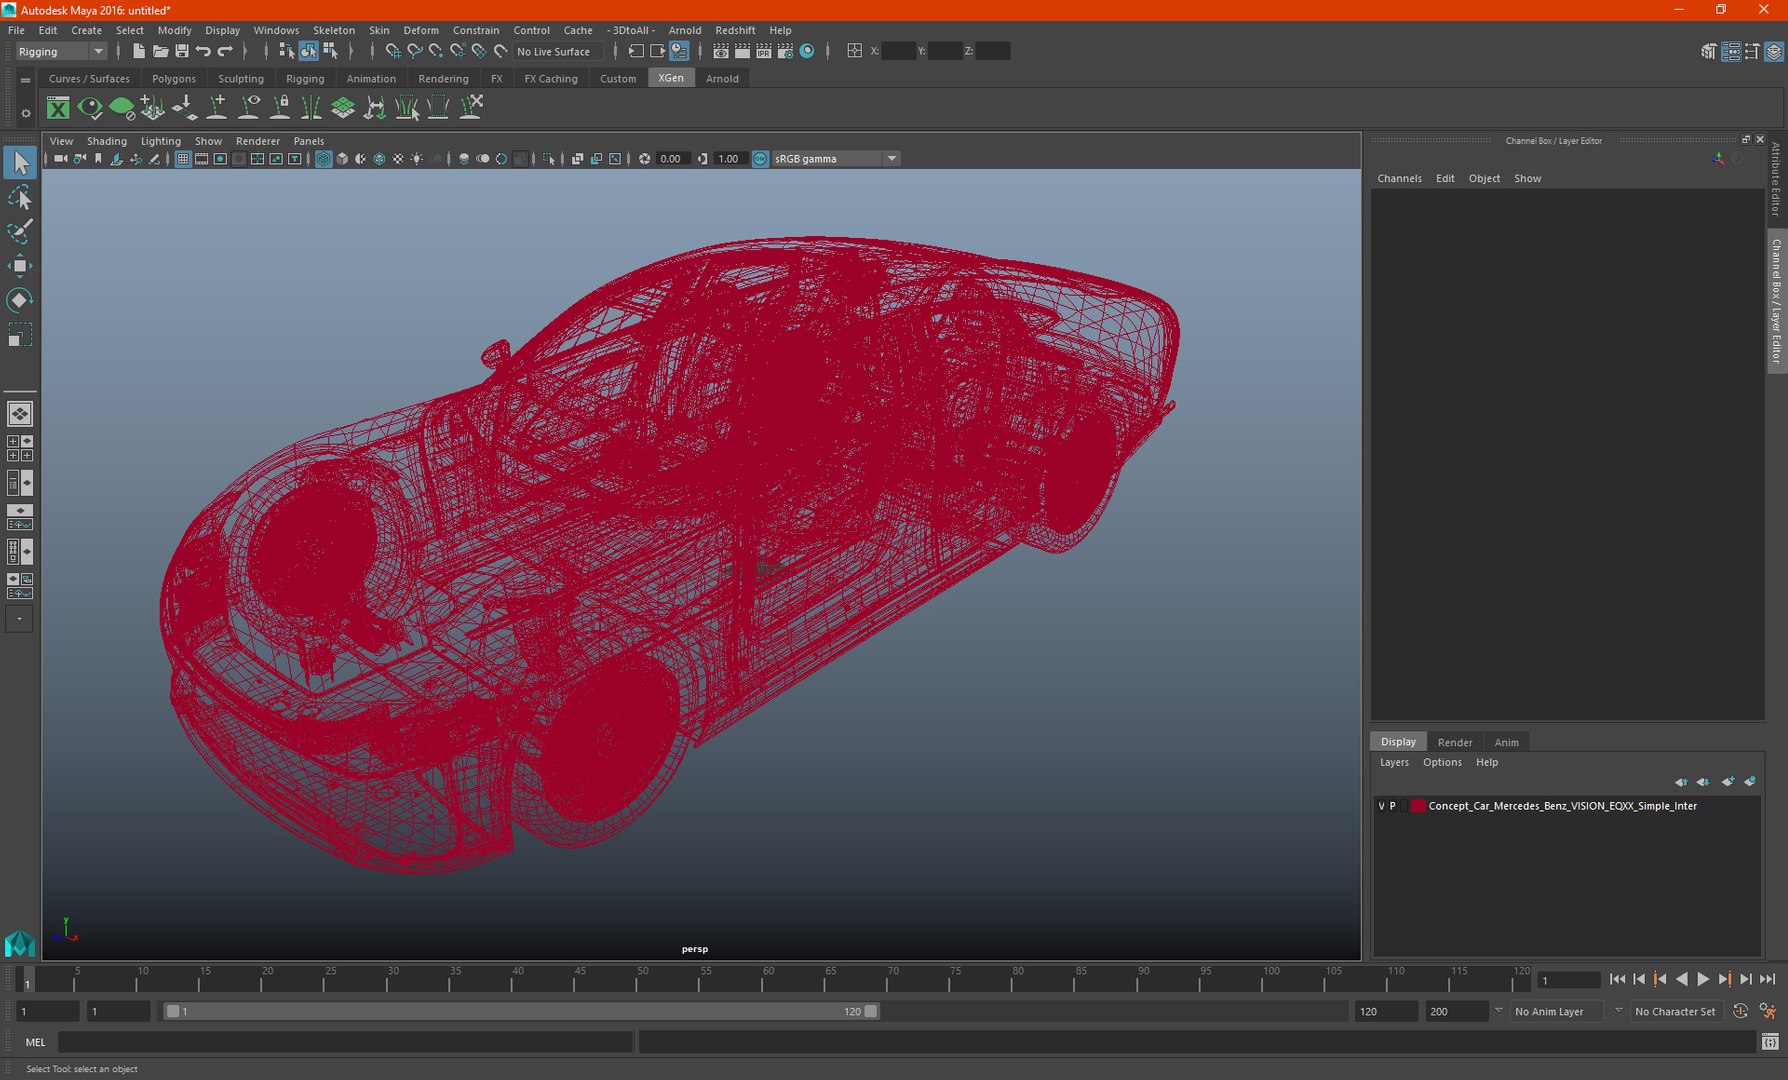Image resolution: width=1788 pixels, height=1080 pixels.
Task: Switch to the Anim layer tab
Action: pyautogui.click(x=1506, y=742)
